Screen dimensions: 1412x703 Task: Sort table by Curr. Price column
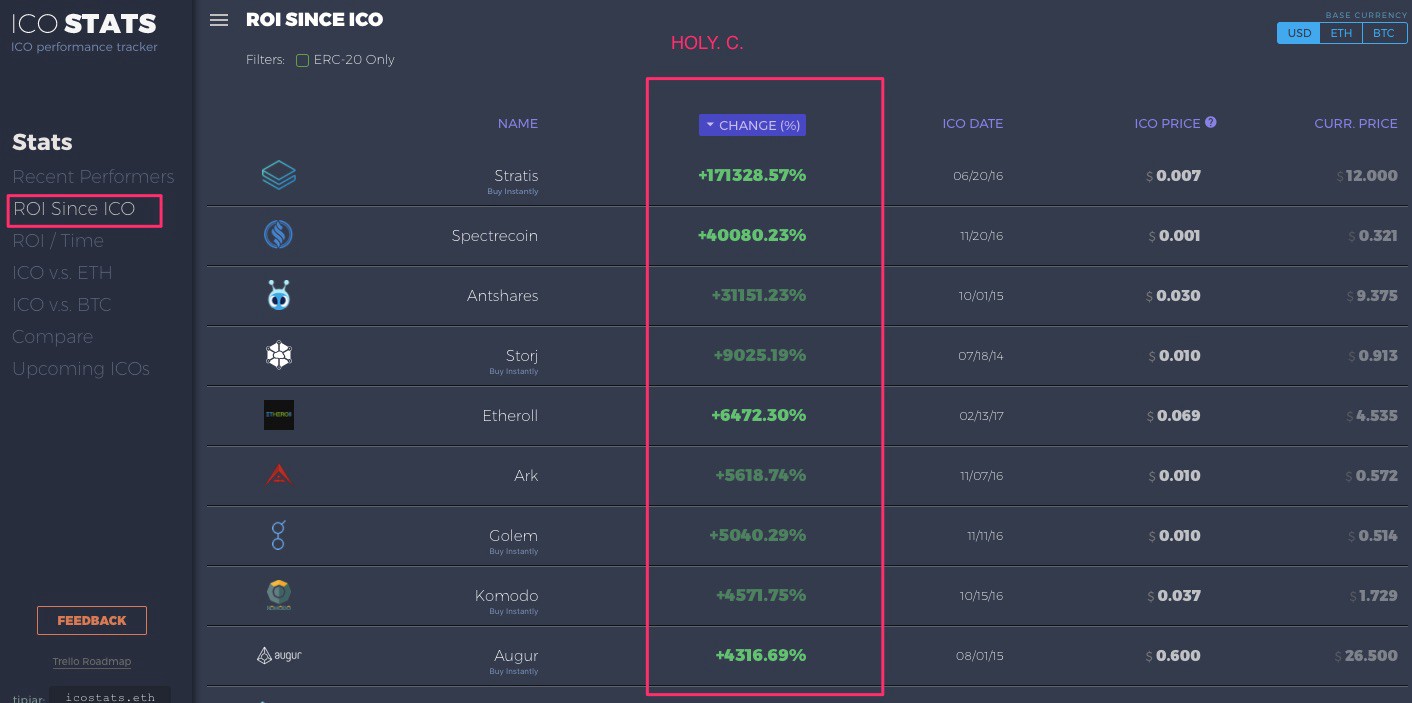tap(1355, 124)
